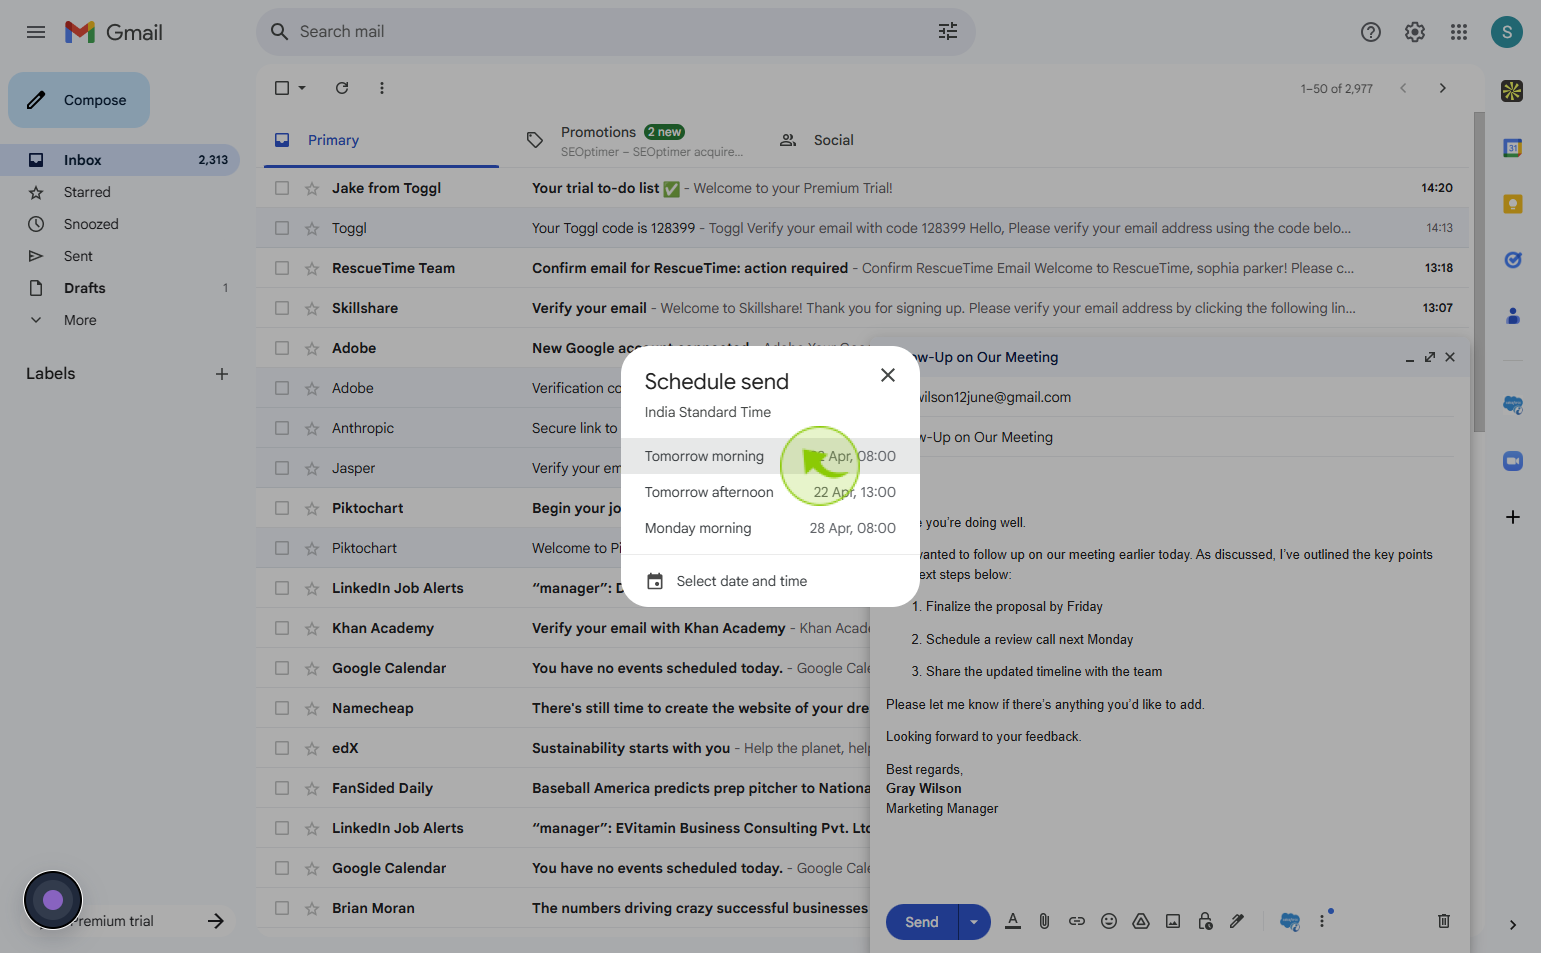Screen dimensions: 1541x953
Task: Create new label with plus icon
Action: [222, 374]
